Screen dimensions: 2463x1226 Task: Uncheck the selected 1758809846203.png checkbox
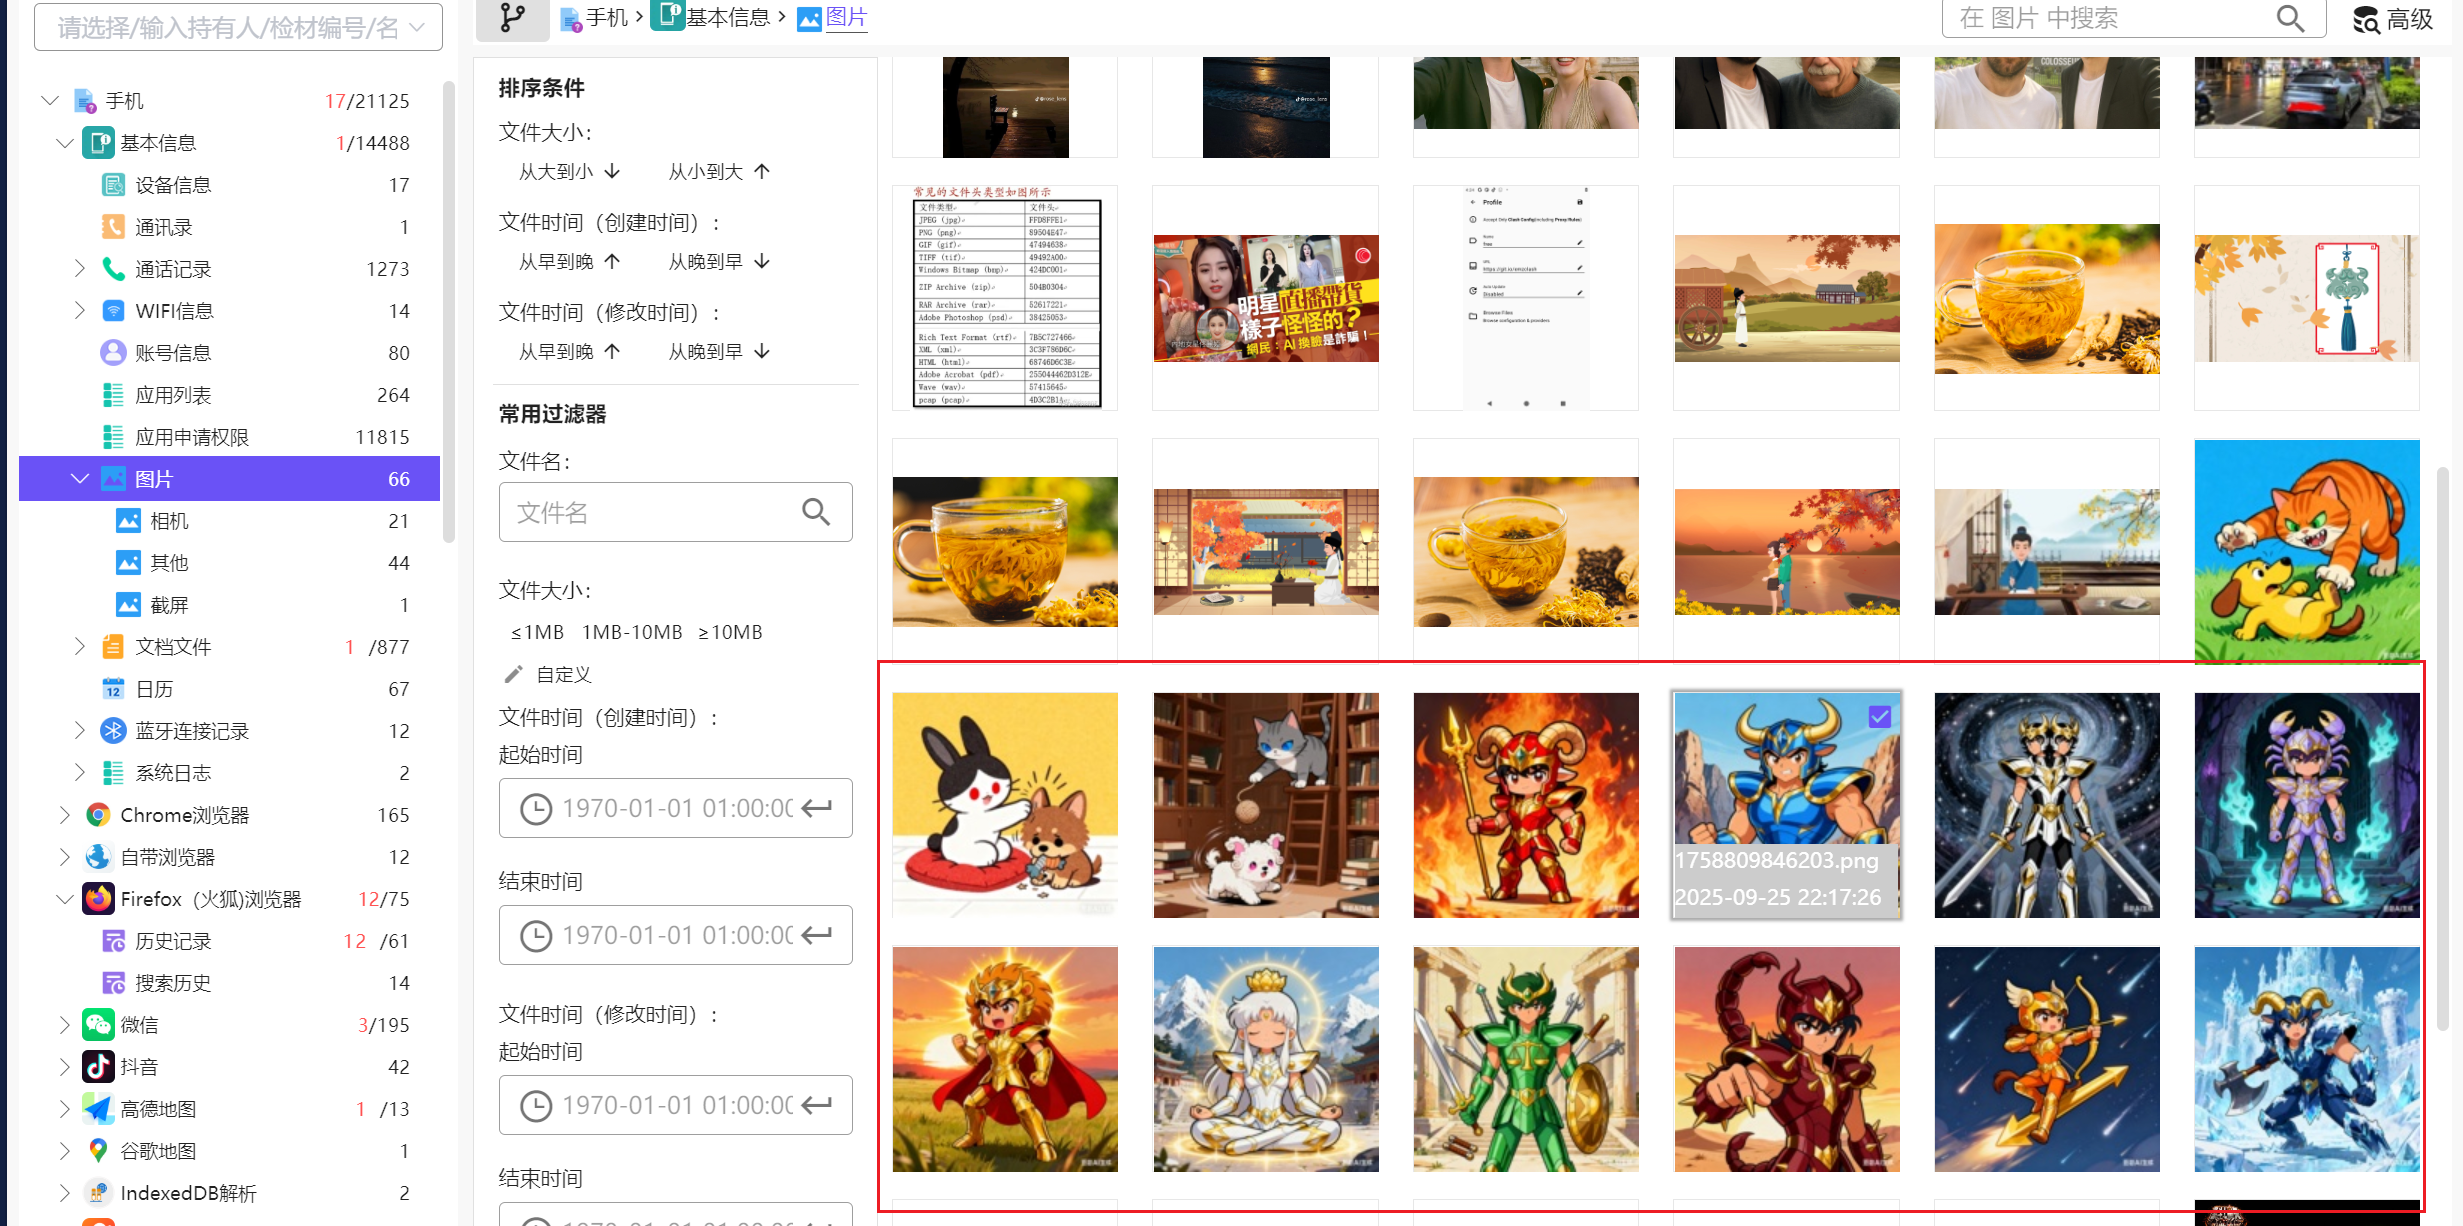click(x=1879, y=716)
